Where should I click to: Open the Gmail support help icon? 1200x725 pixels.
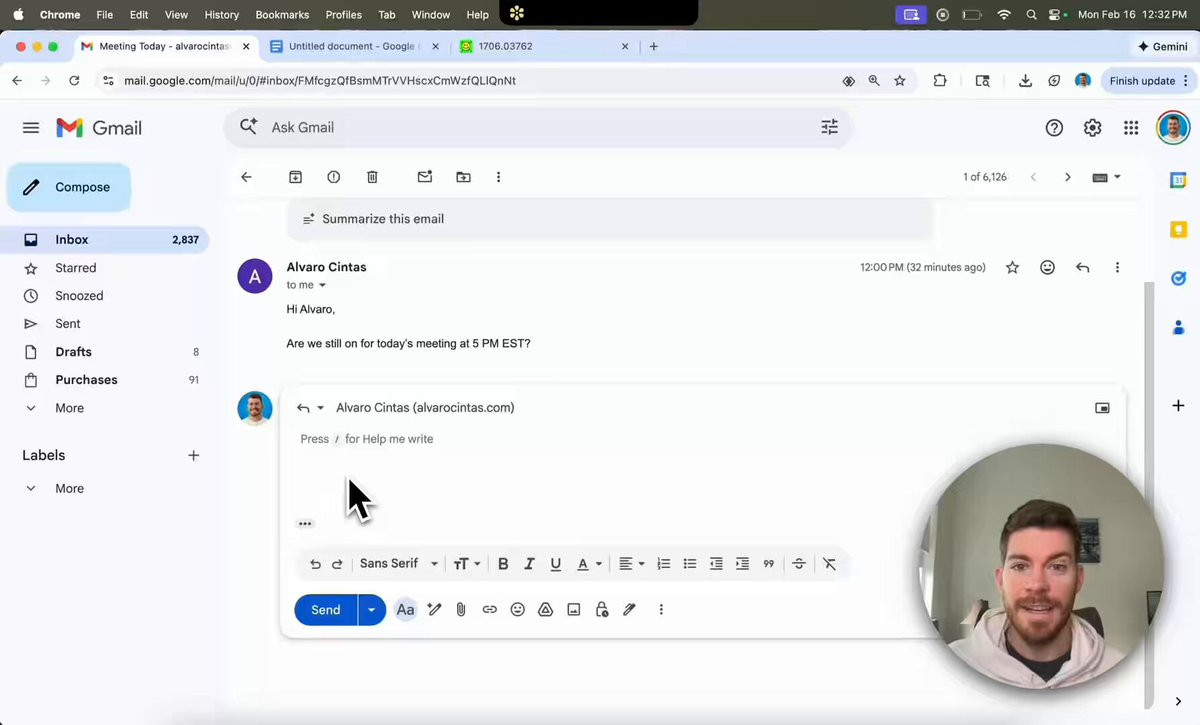[1054, 128]
